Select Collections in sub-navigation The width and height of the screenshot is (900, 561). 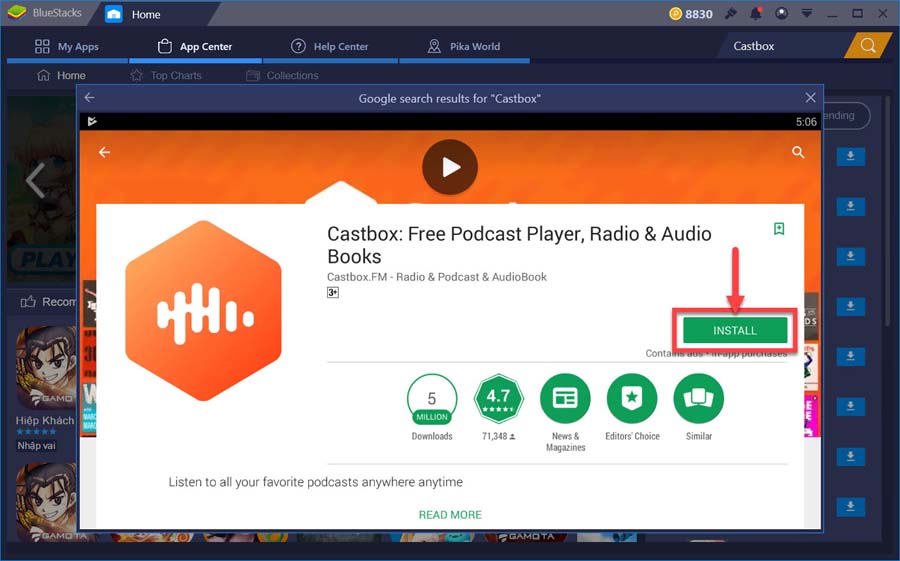282,75
